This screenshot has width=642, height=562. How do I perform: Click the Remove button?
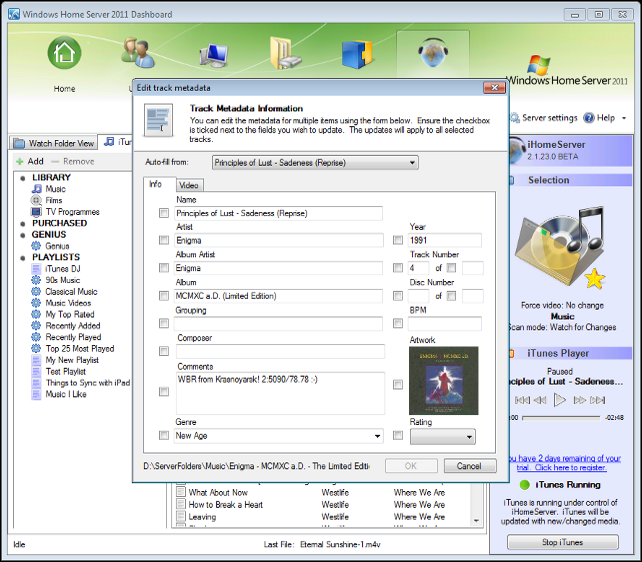tap(74, 161)
